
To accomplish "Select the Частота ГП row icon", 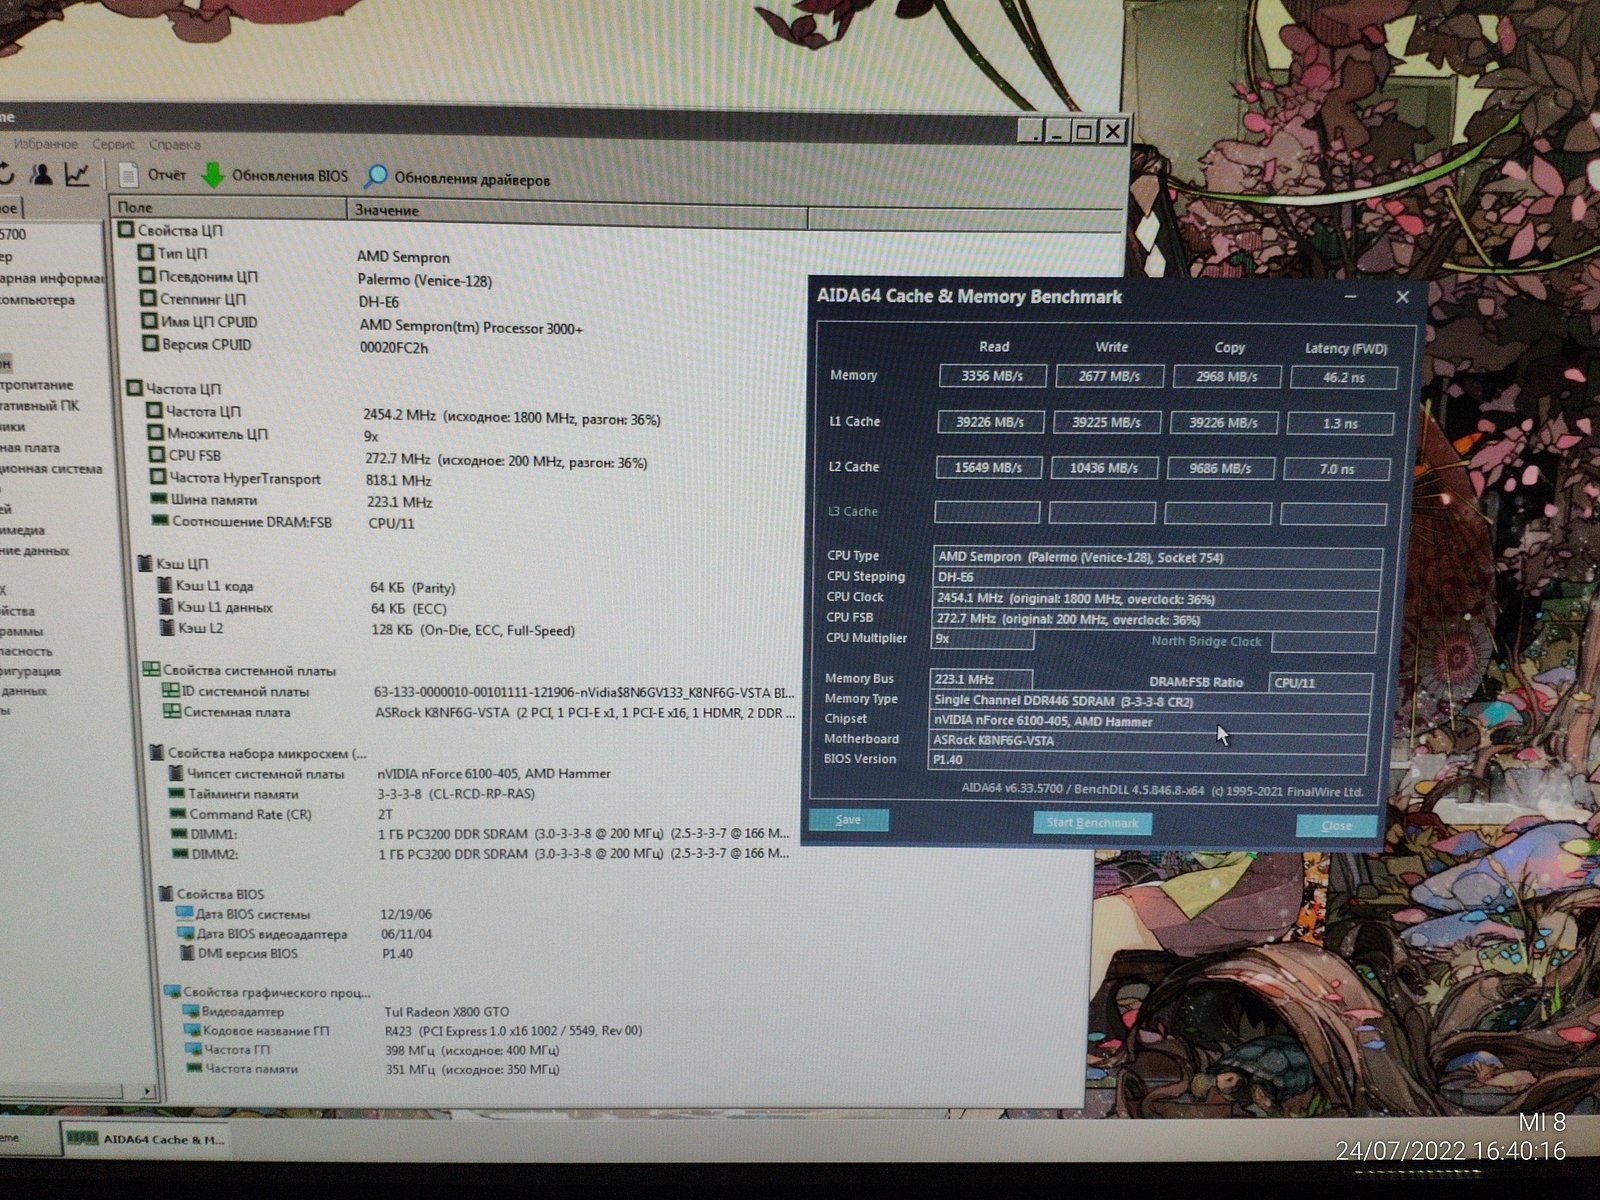I will pyautogui.click(x=193, y=1049).
